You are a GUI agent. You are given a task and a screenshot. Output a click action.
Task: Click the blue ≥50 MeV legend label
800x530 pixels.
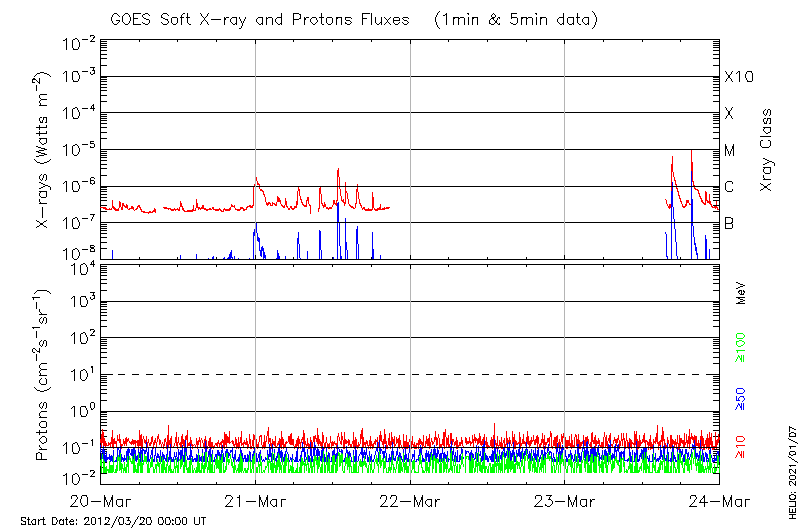point(742,397)
